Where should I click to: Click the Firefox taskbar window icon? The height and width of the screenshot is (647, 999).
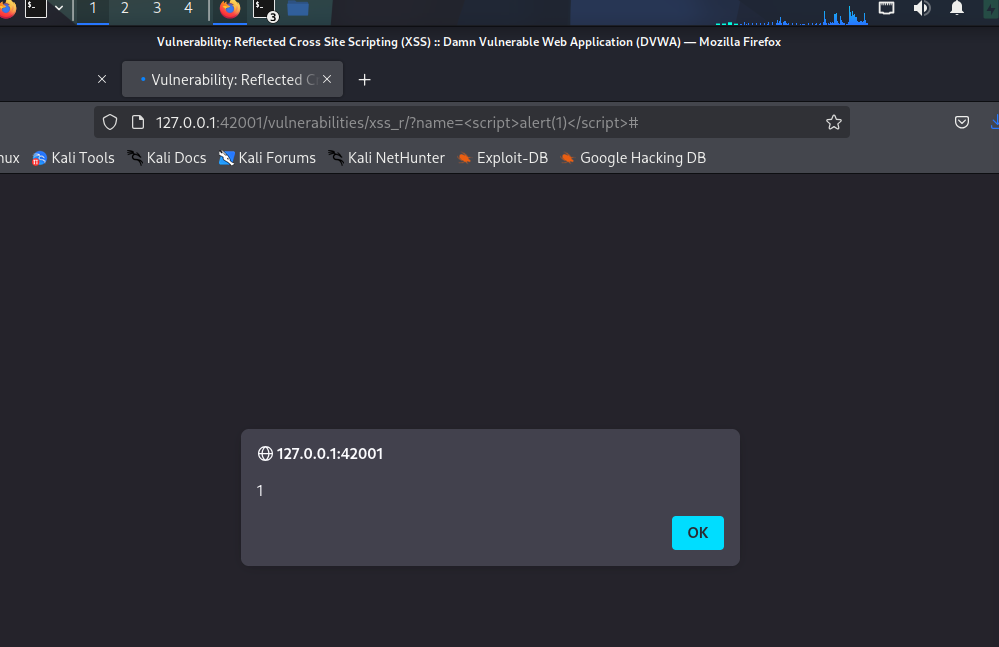(x=229, y=9)
